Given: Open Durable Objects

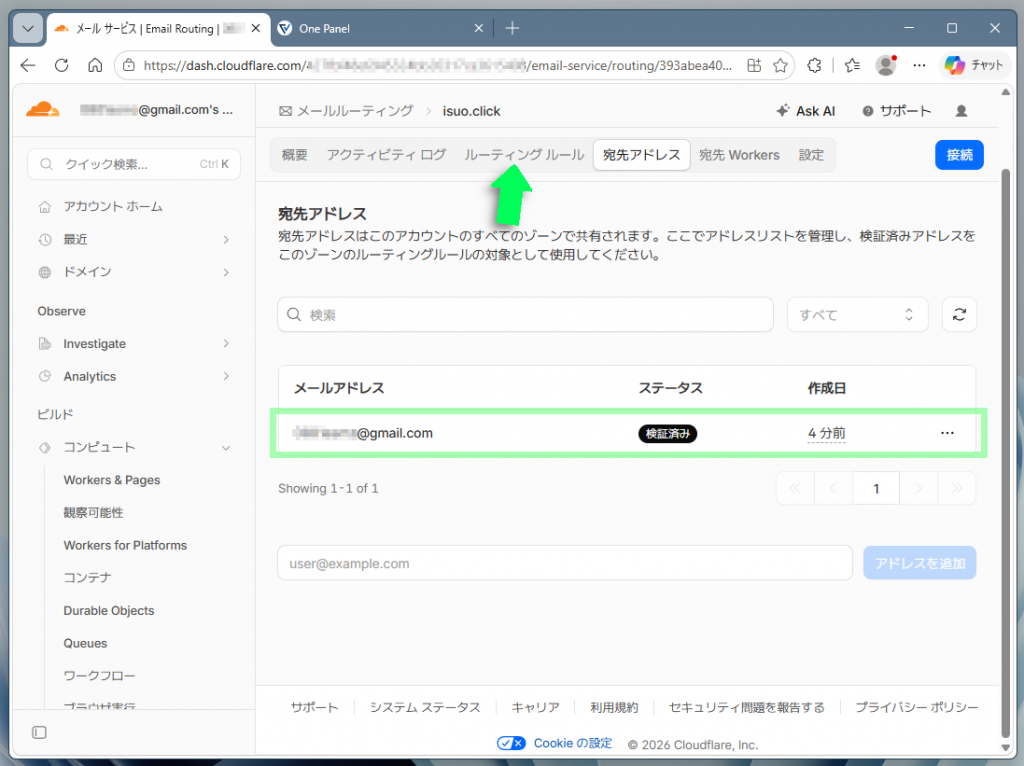Looking at the screenshot, I should 108,611.
